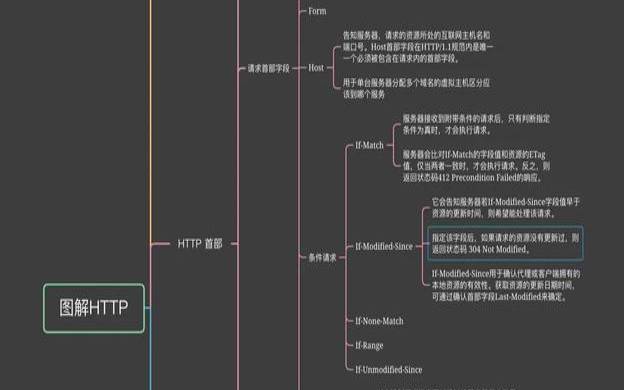Select the If-Modified-Since node
624x390 pixels.
(384, 246)
